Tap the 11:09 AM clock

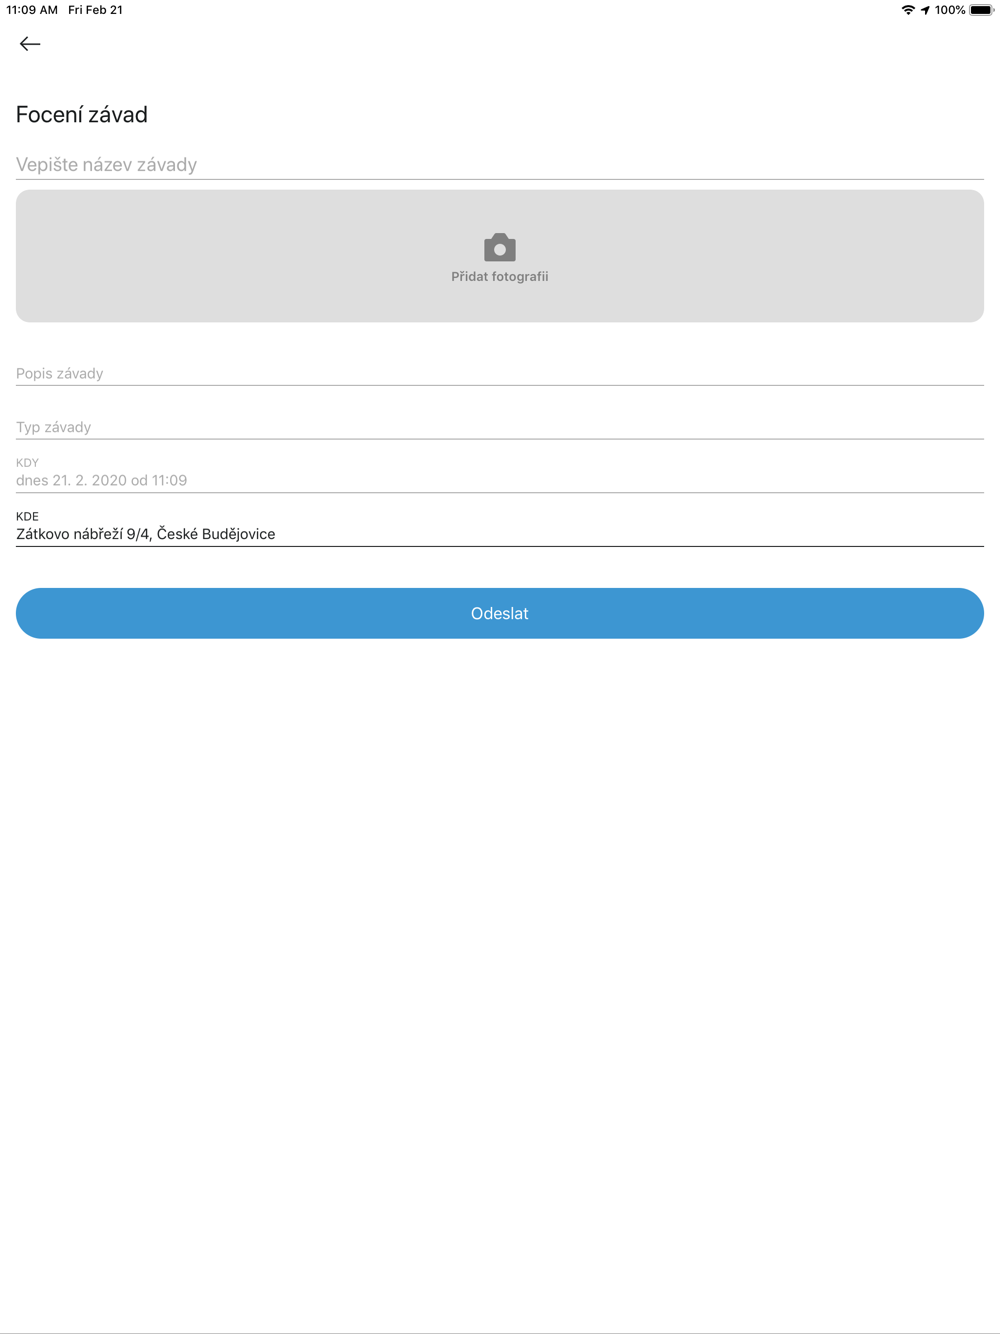pyautogui.click(x=32, y=10)
